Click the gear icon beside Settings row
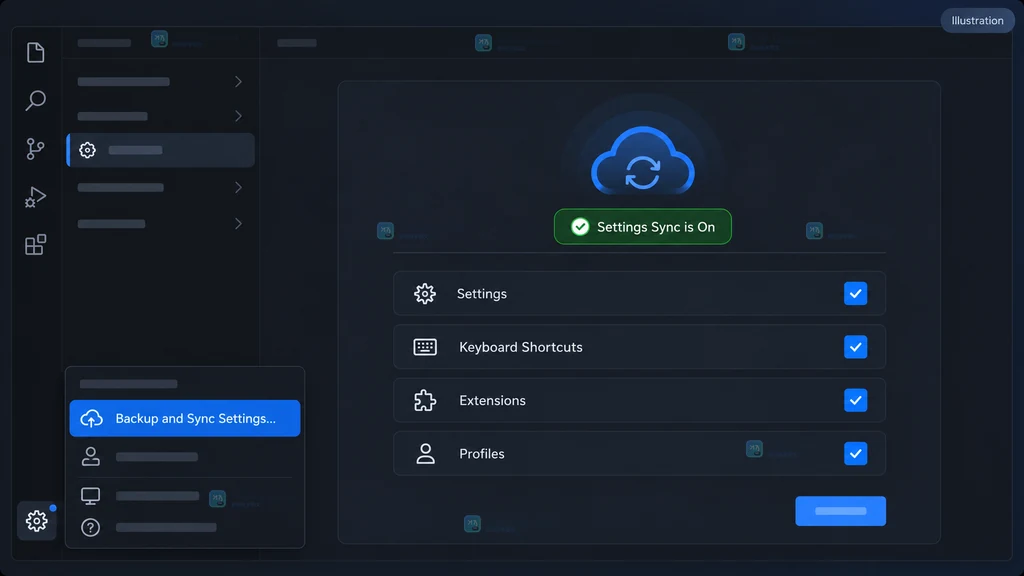 (x=425, y=294)
